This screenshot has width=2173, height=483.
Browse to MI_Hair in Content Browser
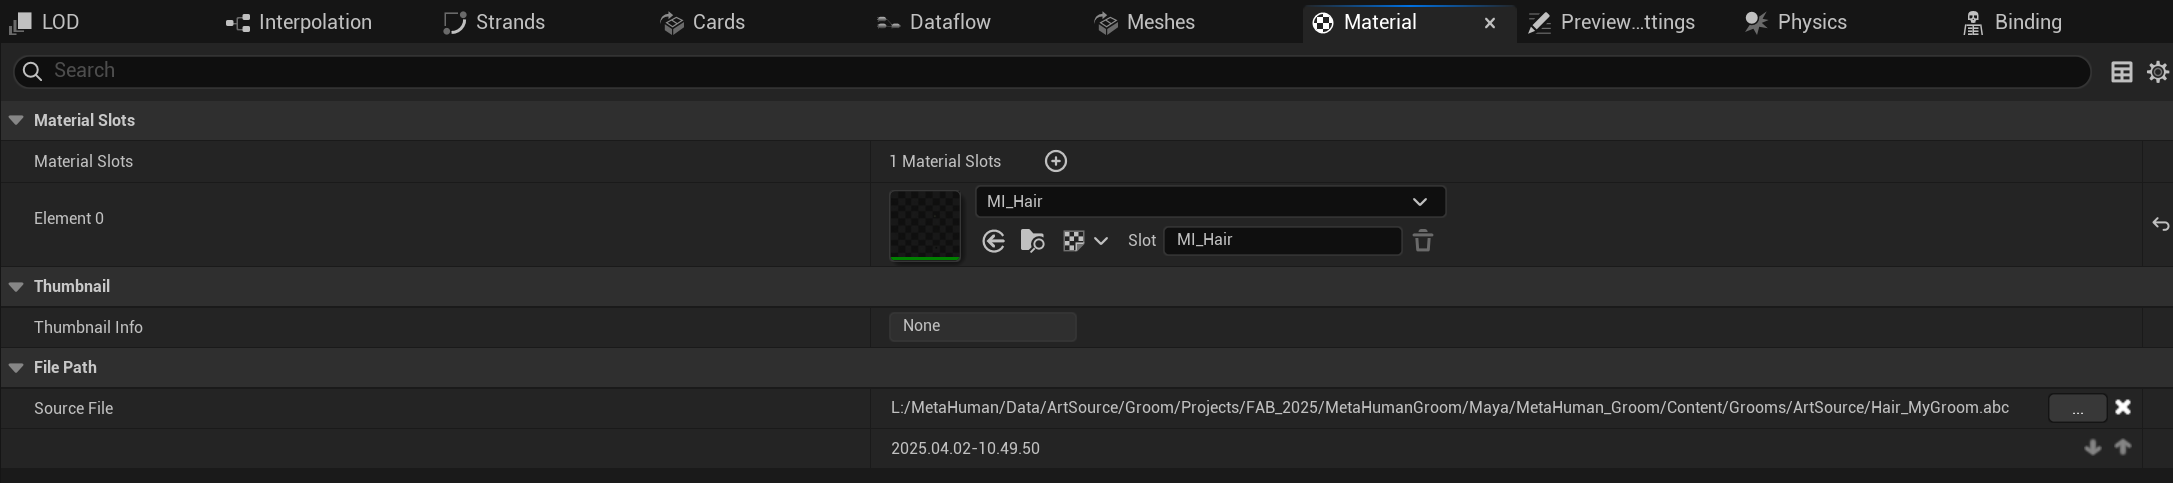[1032, 241]
